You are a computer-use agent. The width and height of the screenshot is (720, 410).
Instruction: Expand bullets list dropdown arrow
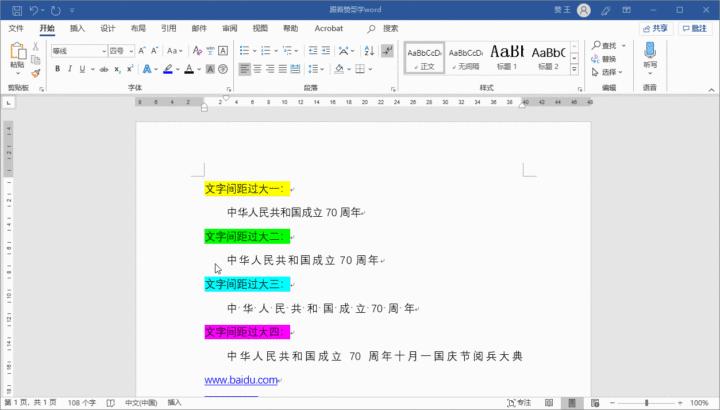point(254,51)
